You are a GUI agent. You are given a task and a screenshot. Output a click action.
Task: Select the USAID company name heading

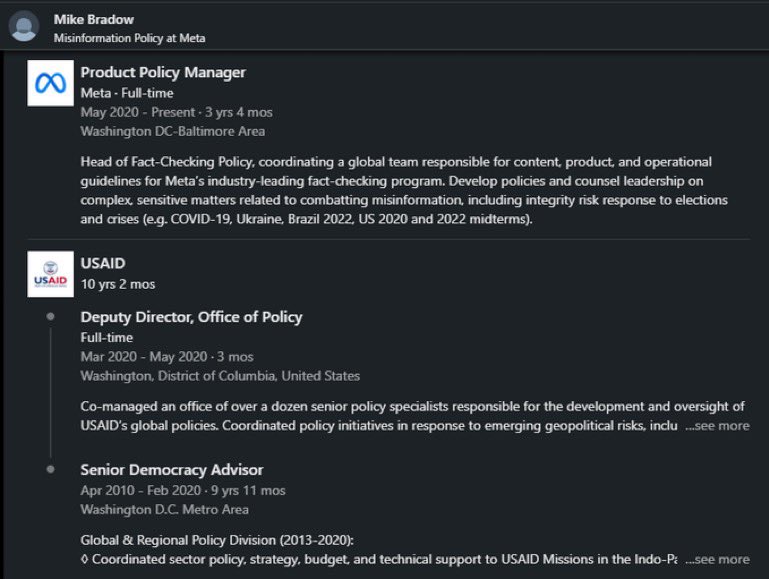(102, 263)
